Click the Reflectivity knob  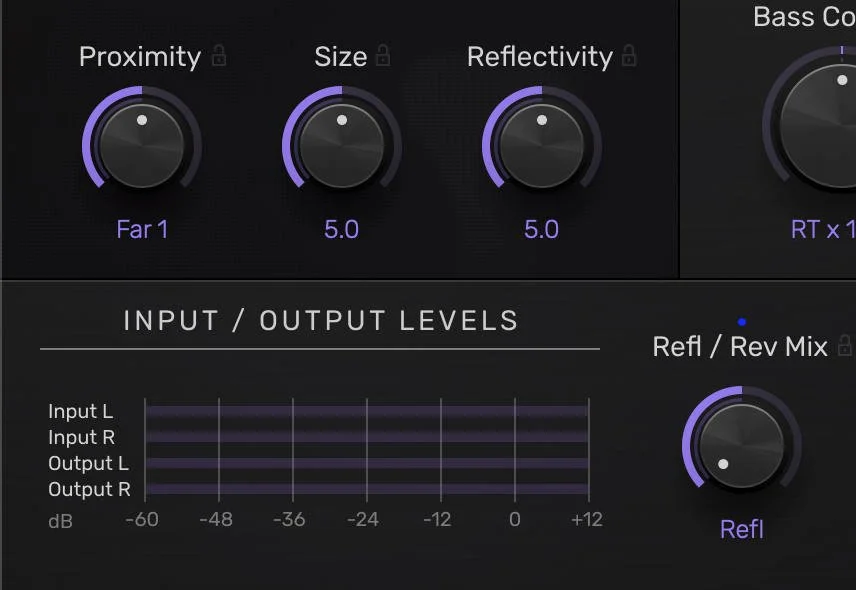click(541, 143)
